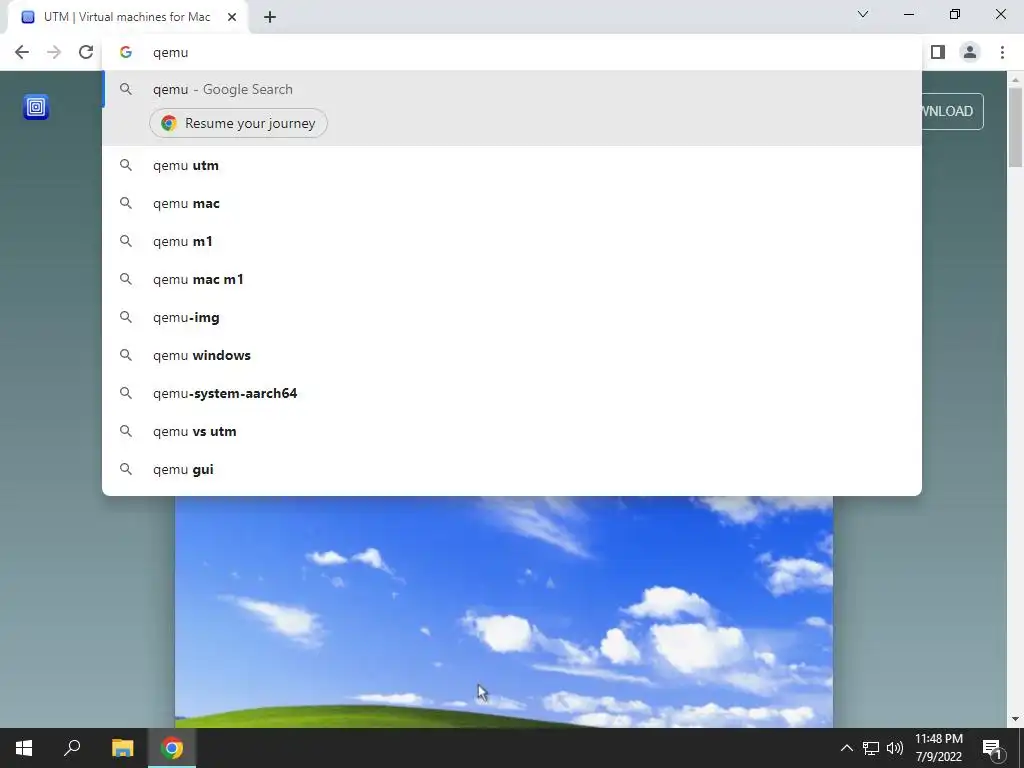Screen dimensions: 1024x768
Task: Choose suggestion 'qemu windows'
Action: (512, 355)
